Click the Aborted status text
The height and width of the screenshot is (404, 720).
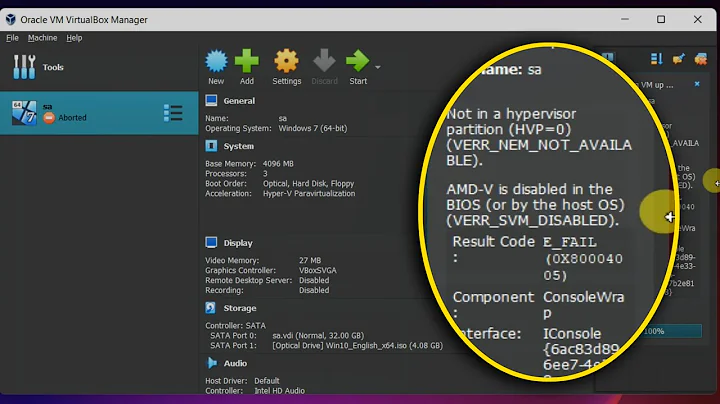point(72,118)
